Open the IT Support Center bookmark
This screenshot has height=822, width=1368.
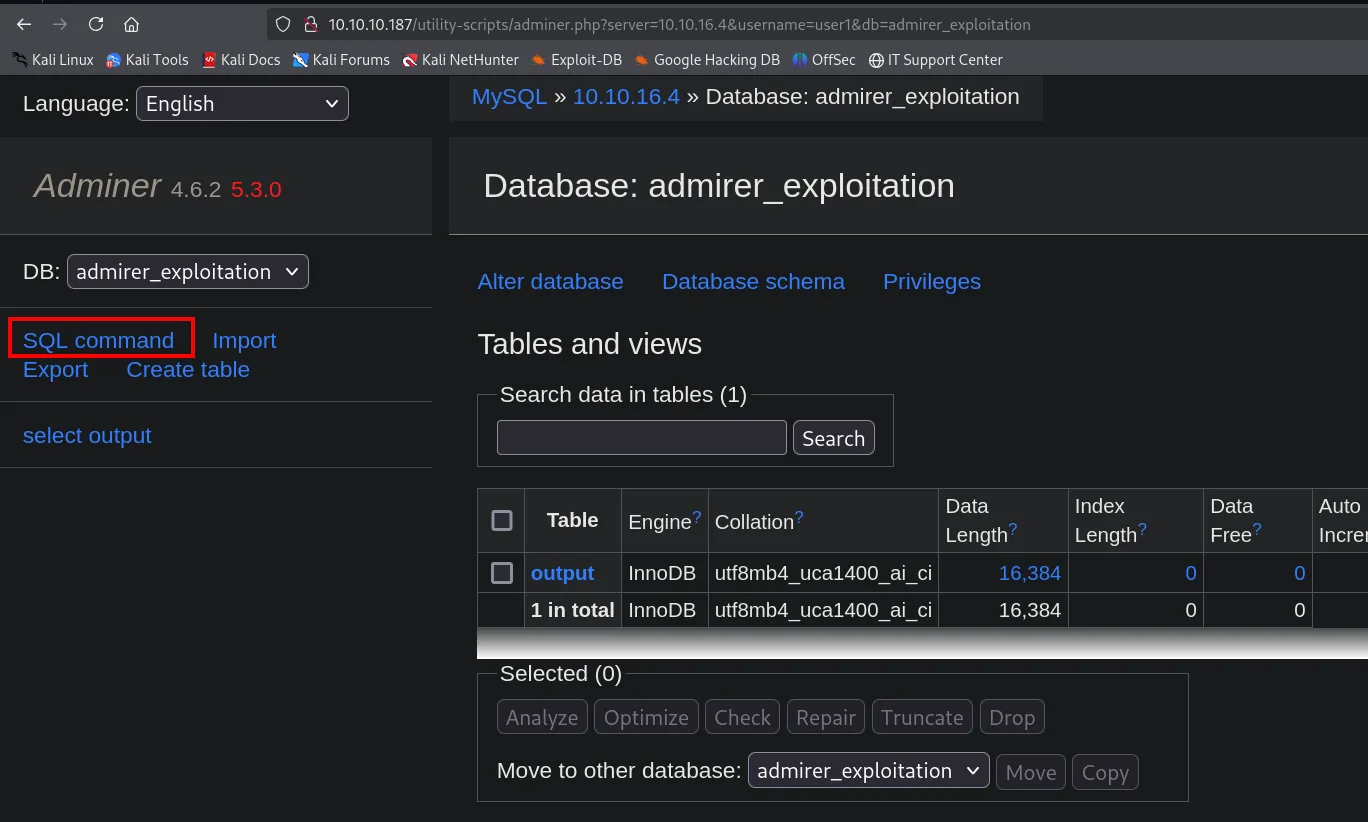pos(936,60)
